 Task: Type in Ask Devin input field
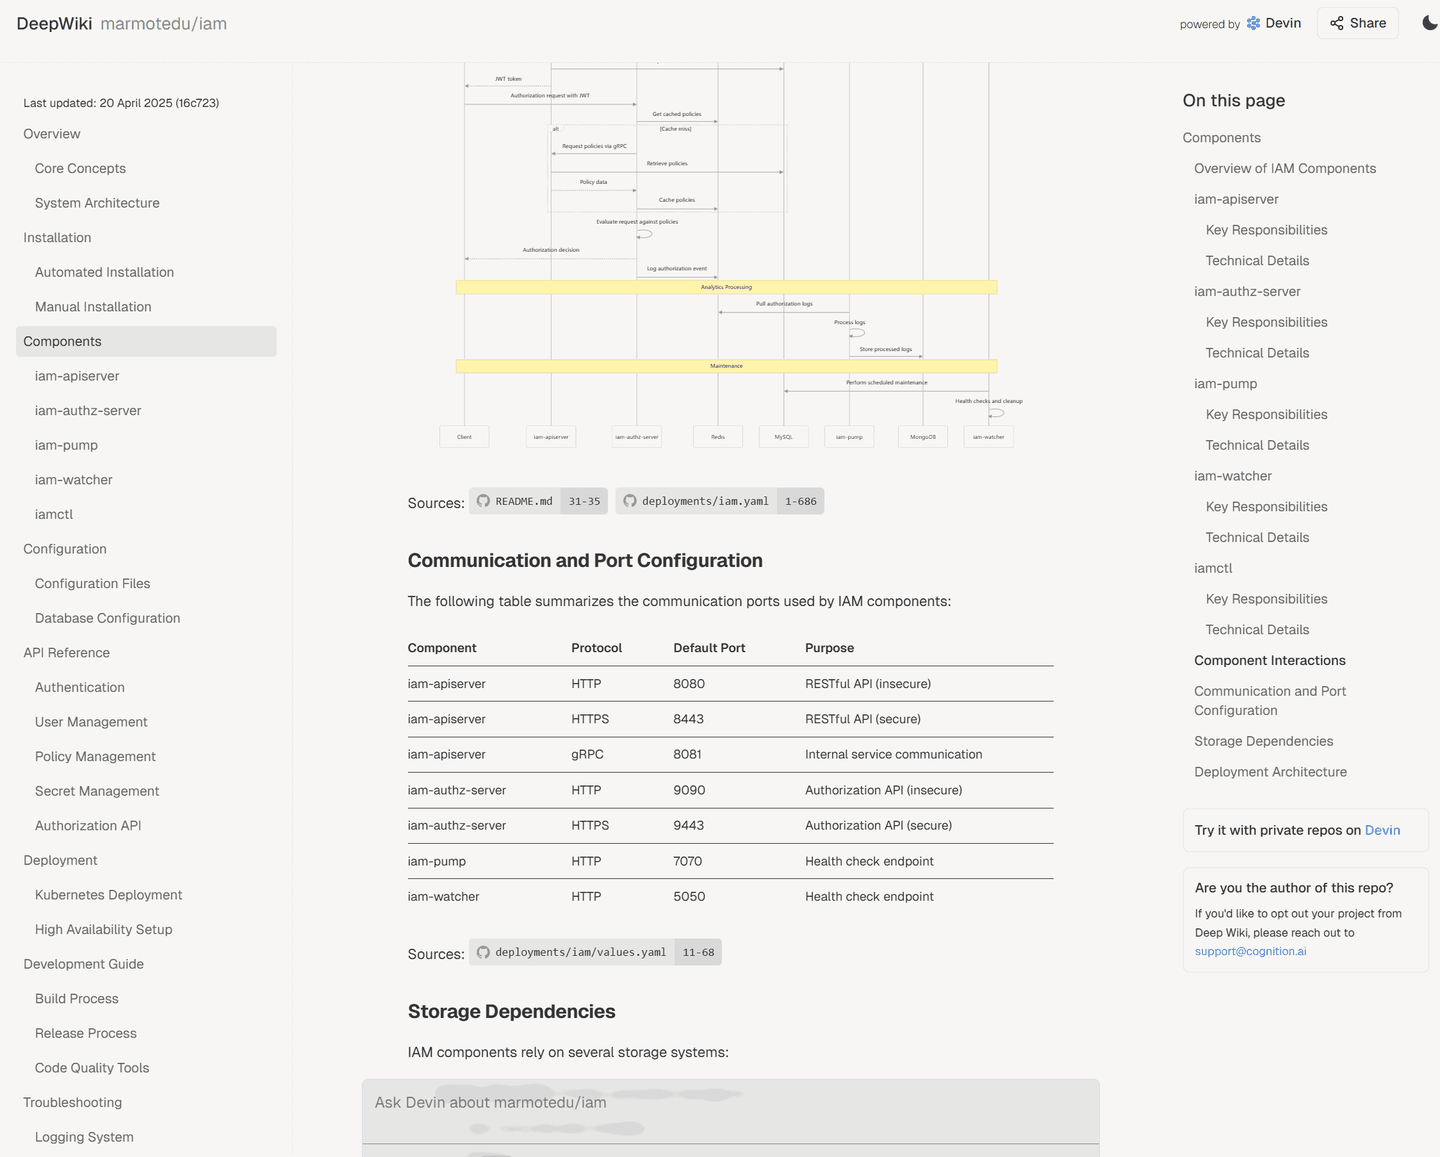point(730,1103)
